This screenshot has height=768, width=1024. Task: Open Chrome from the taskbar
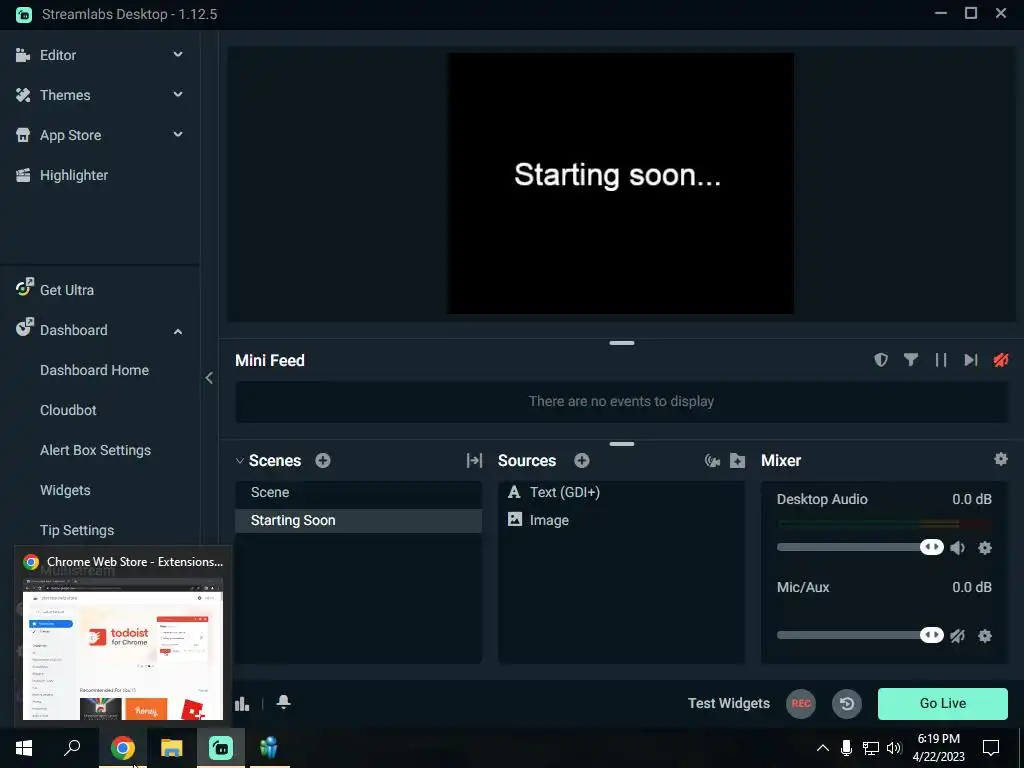(x=122, y=748)
